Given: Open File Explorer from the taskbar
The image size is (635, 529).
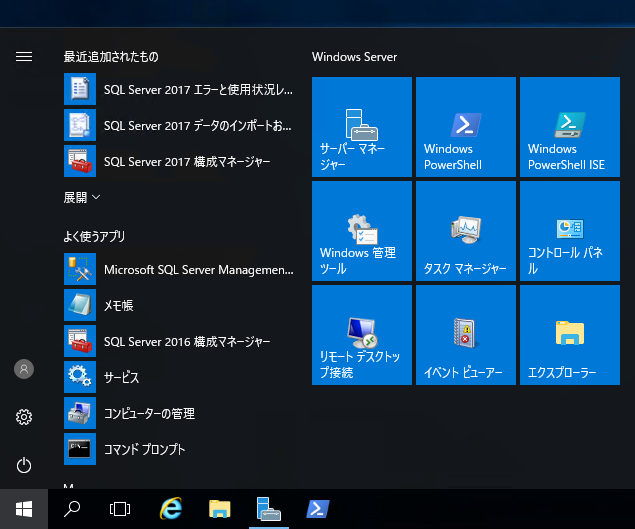Looking at the screenshot, I should (219, 509).
